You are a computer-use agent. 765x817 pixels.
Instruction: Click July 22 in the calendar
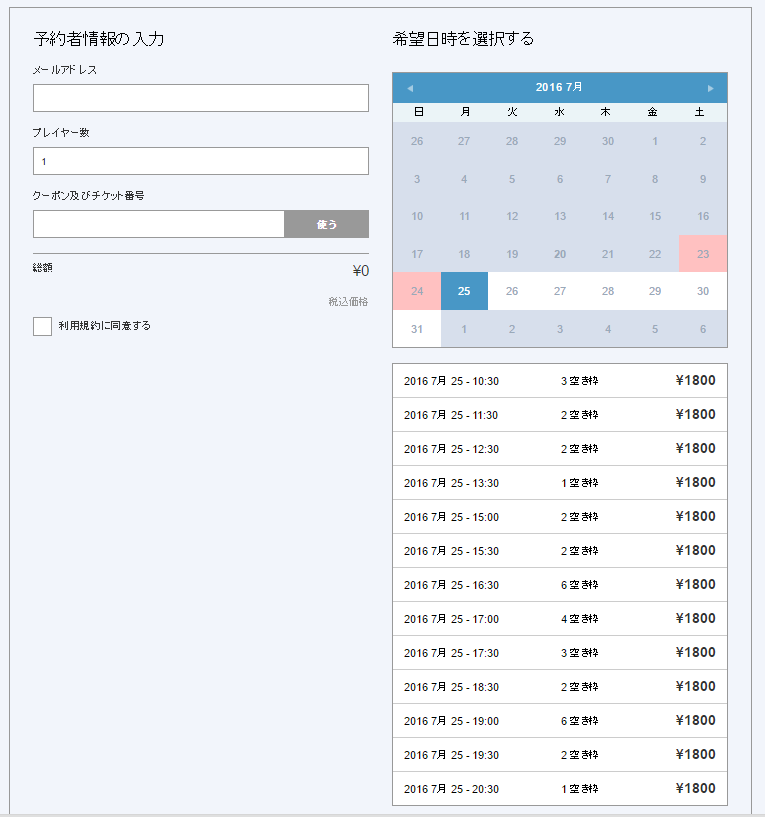655,254
